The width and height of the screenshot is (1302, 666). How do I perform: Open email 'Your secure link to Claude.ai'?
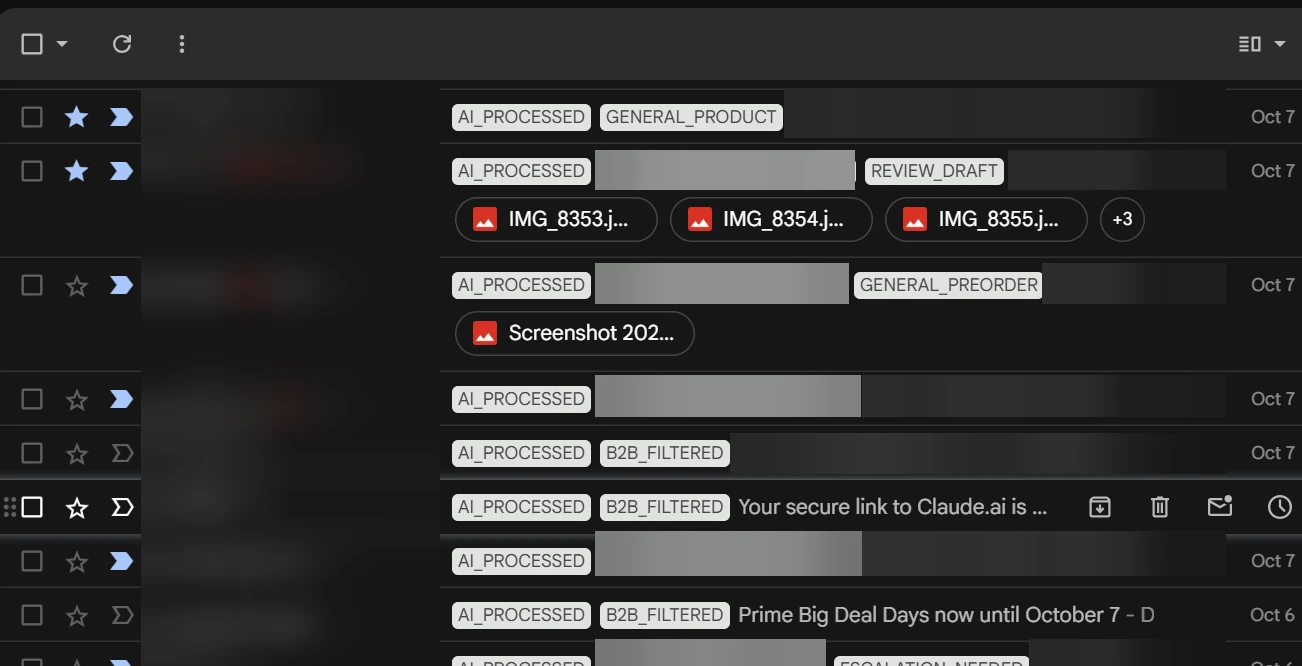(892, 507)
